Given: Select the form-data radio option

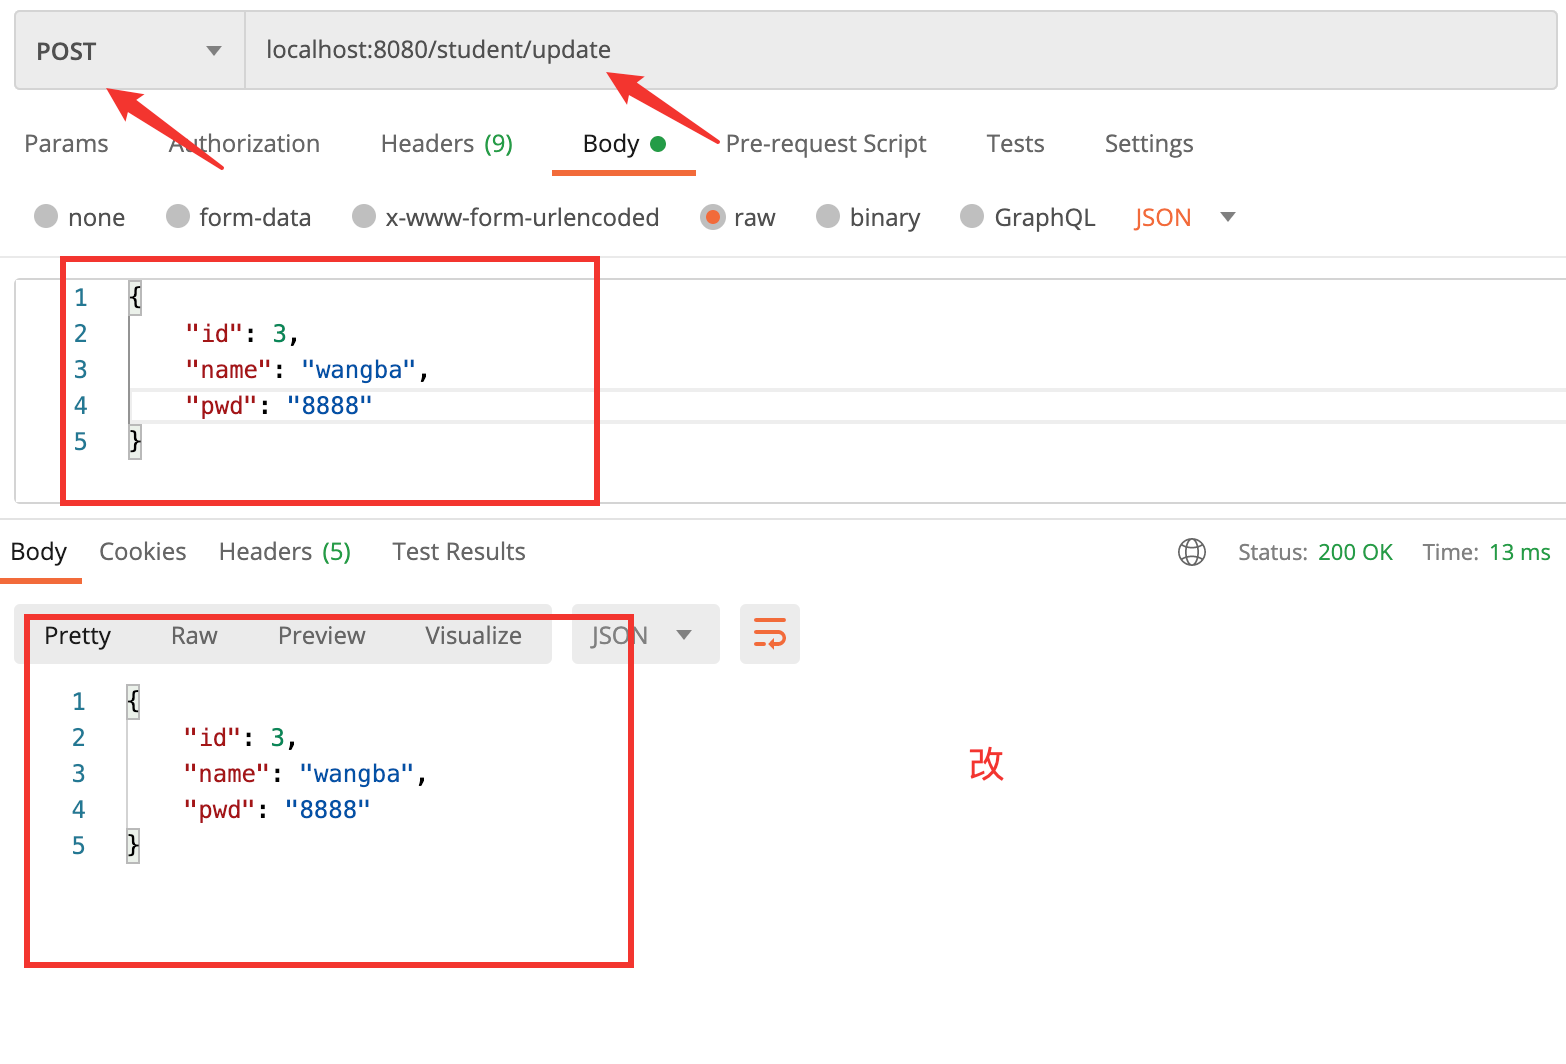Looking at the screenshot, I should point(178,217).
